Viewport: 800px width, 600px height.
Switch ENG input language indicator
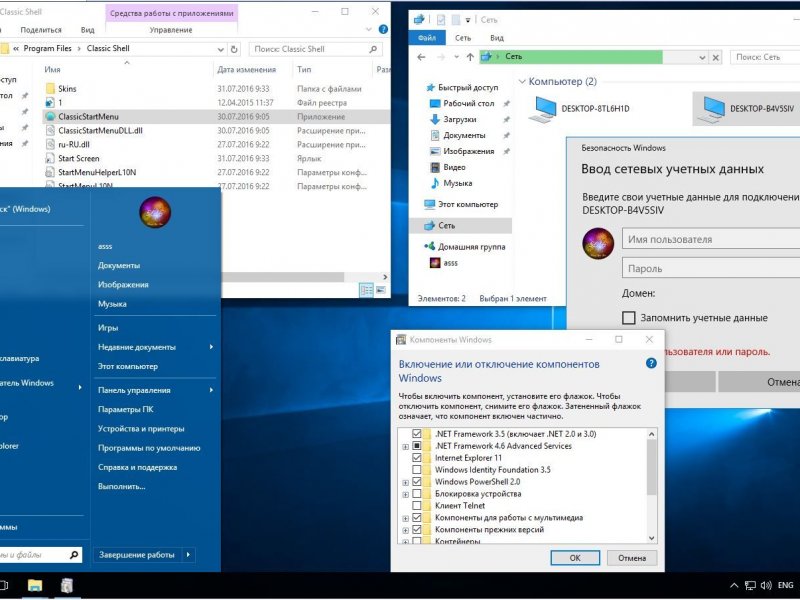[x=786, y=585]
